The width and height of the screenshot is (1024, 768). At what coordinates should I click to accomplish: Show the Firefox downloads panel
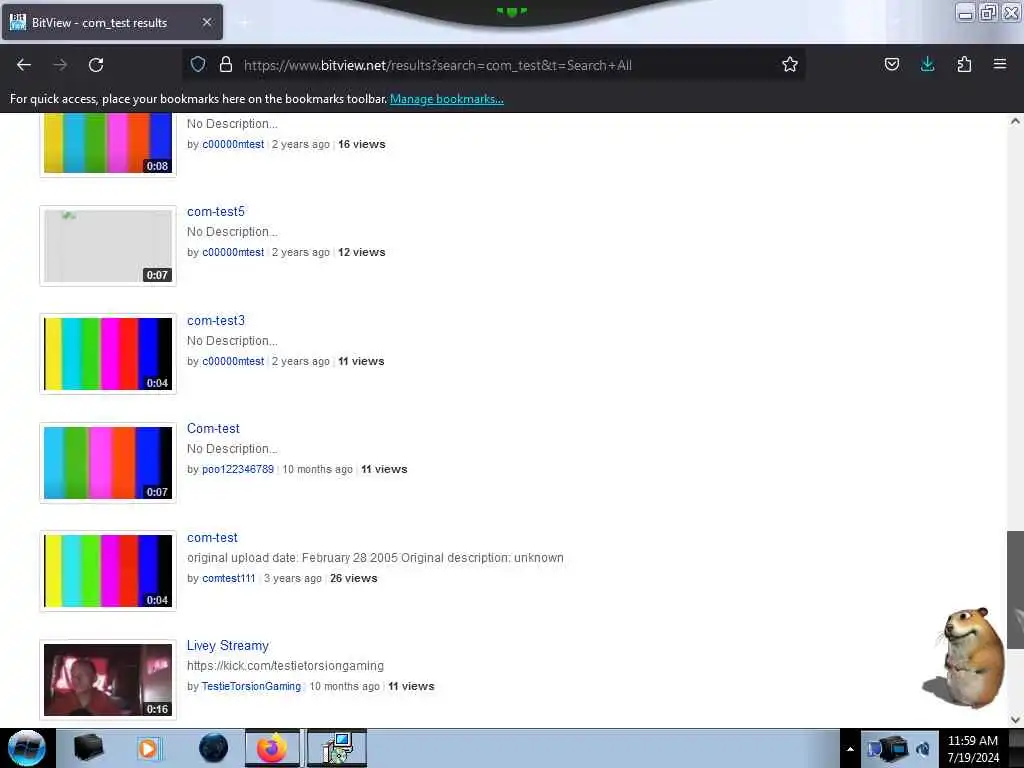point(927,64)
